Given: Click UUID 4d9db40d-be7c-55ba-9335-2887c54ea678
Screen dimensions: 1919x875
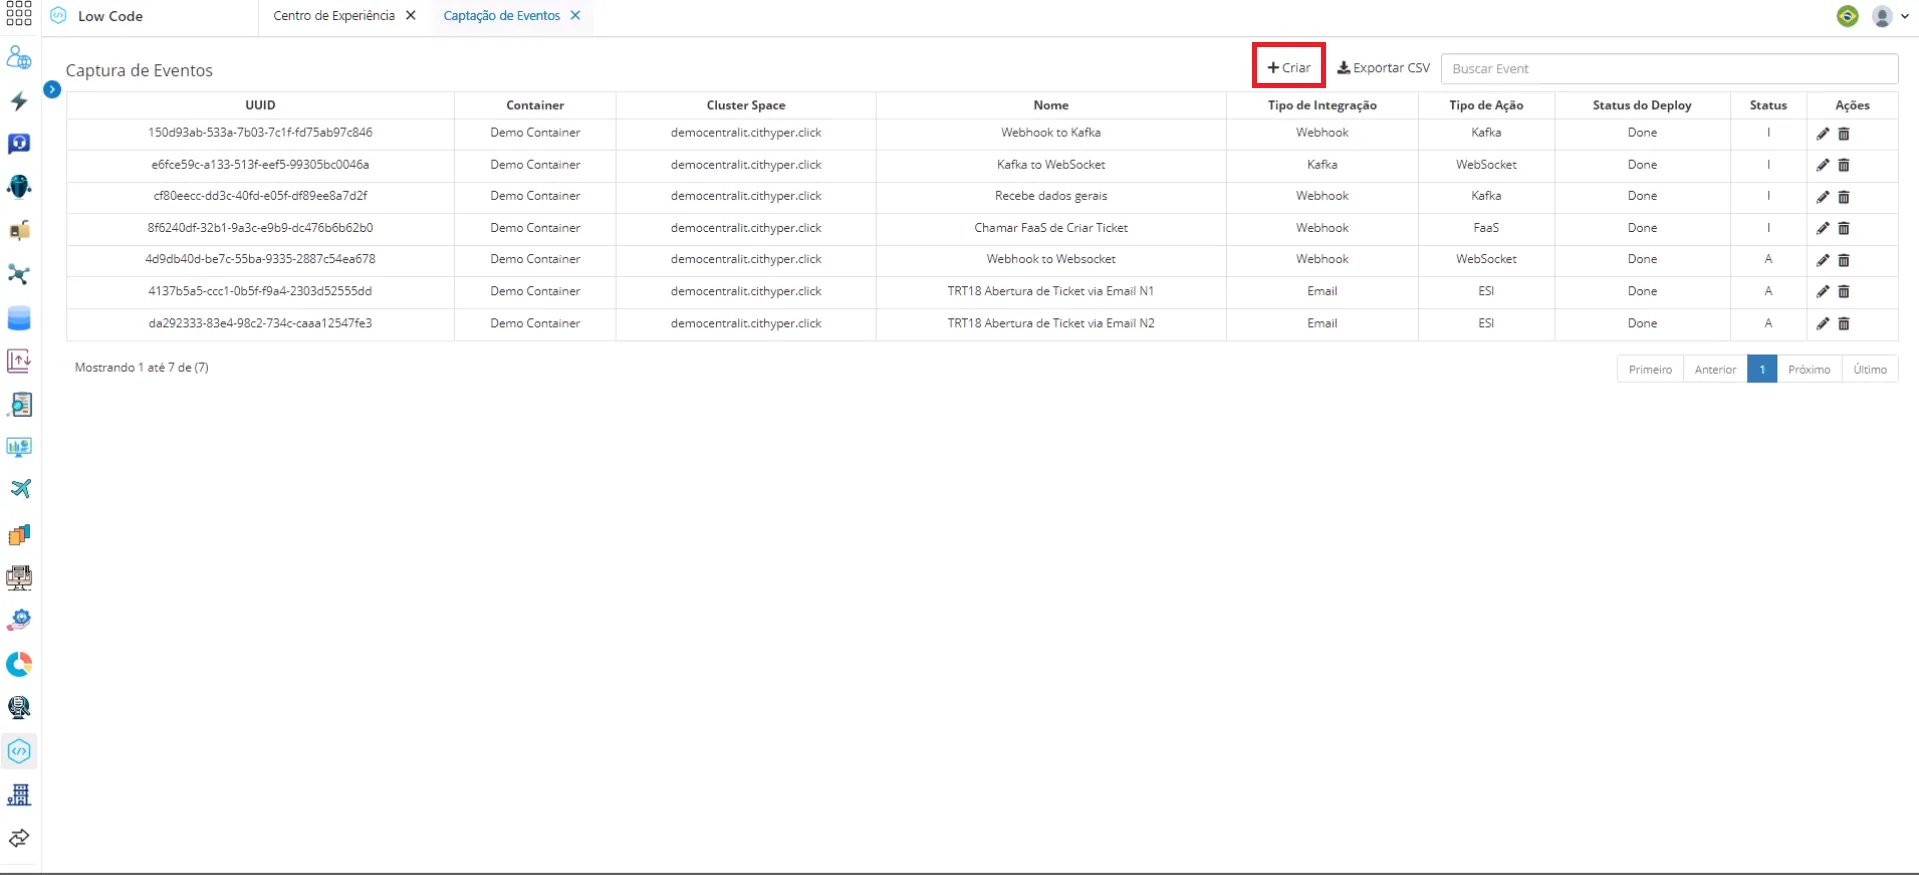Looking at the screenshot, I should [260, 259].
